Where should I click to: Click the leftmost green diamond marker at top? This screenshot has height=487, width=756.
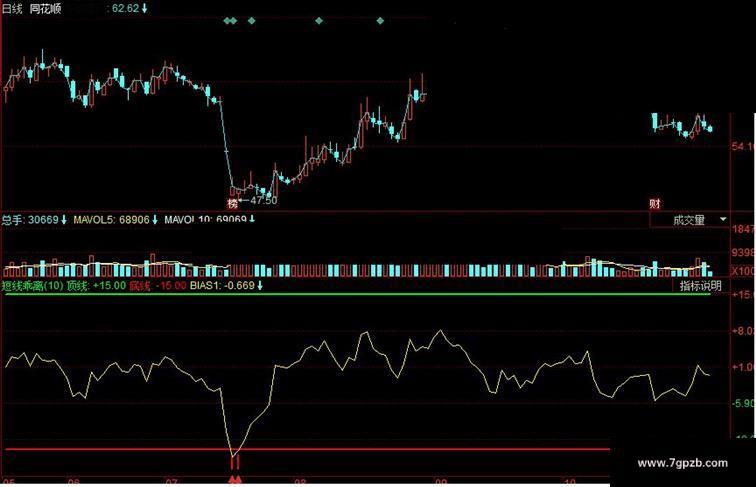227,21
